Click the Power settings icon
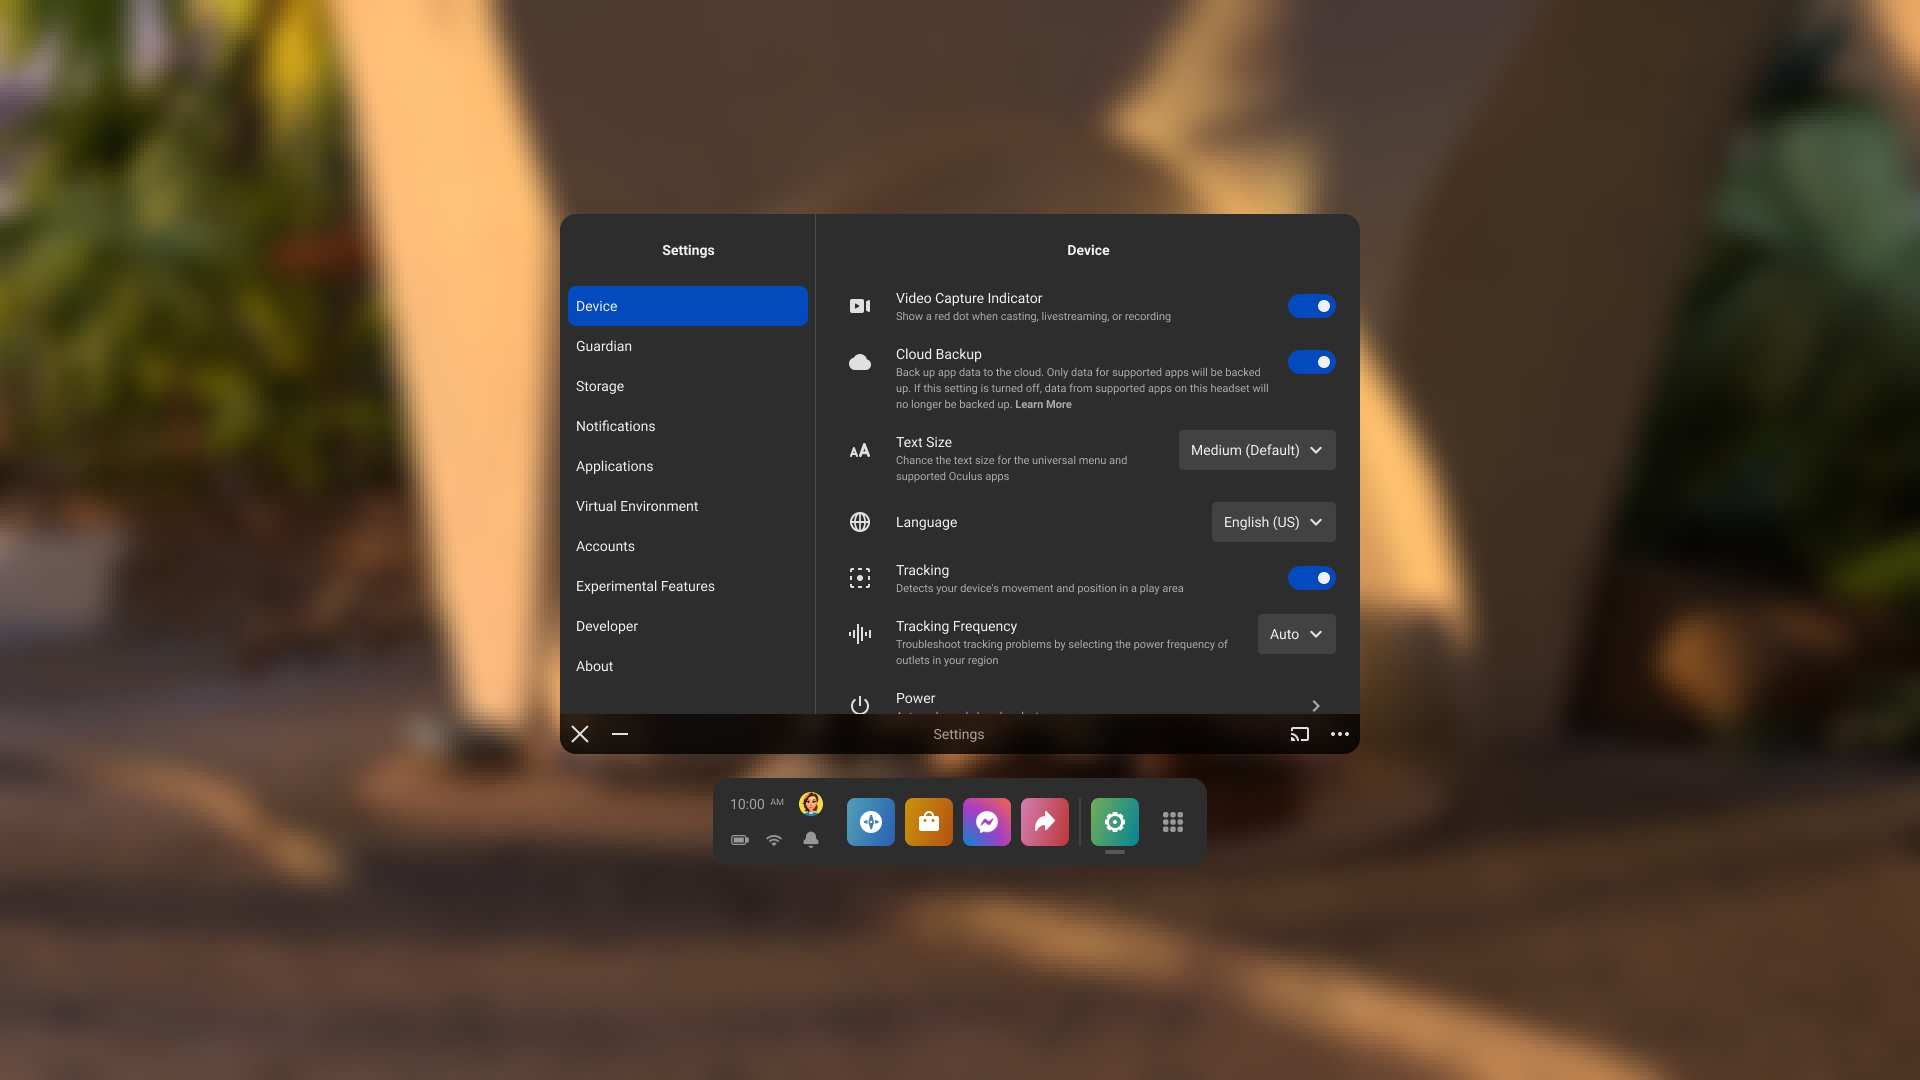Viewport: 1920px width, 1080px height. pyautogui.click(x=858, y=705)
